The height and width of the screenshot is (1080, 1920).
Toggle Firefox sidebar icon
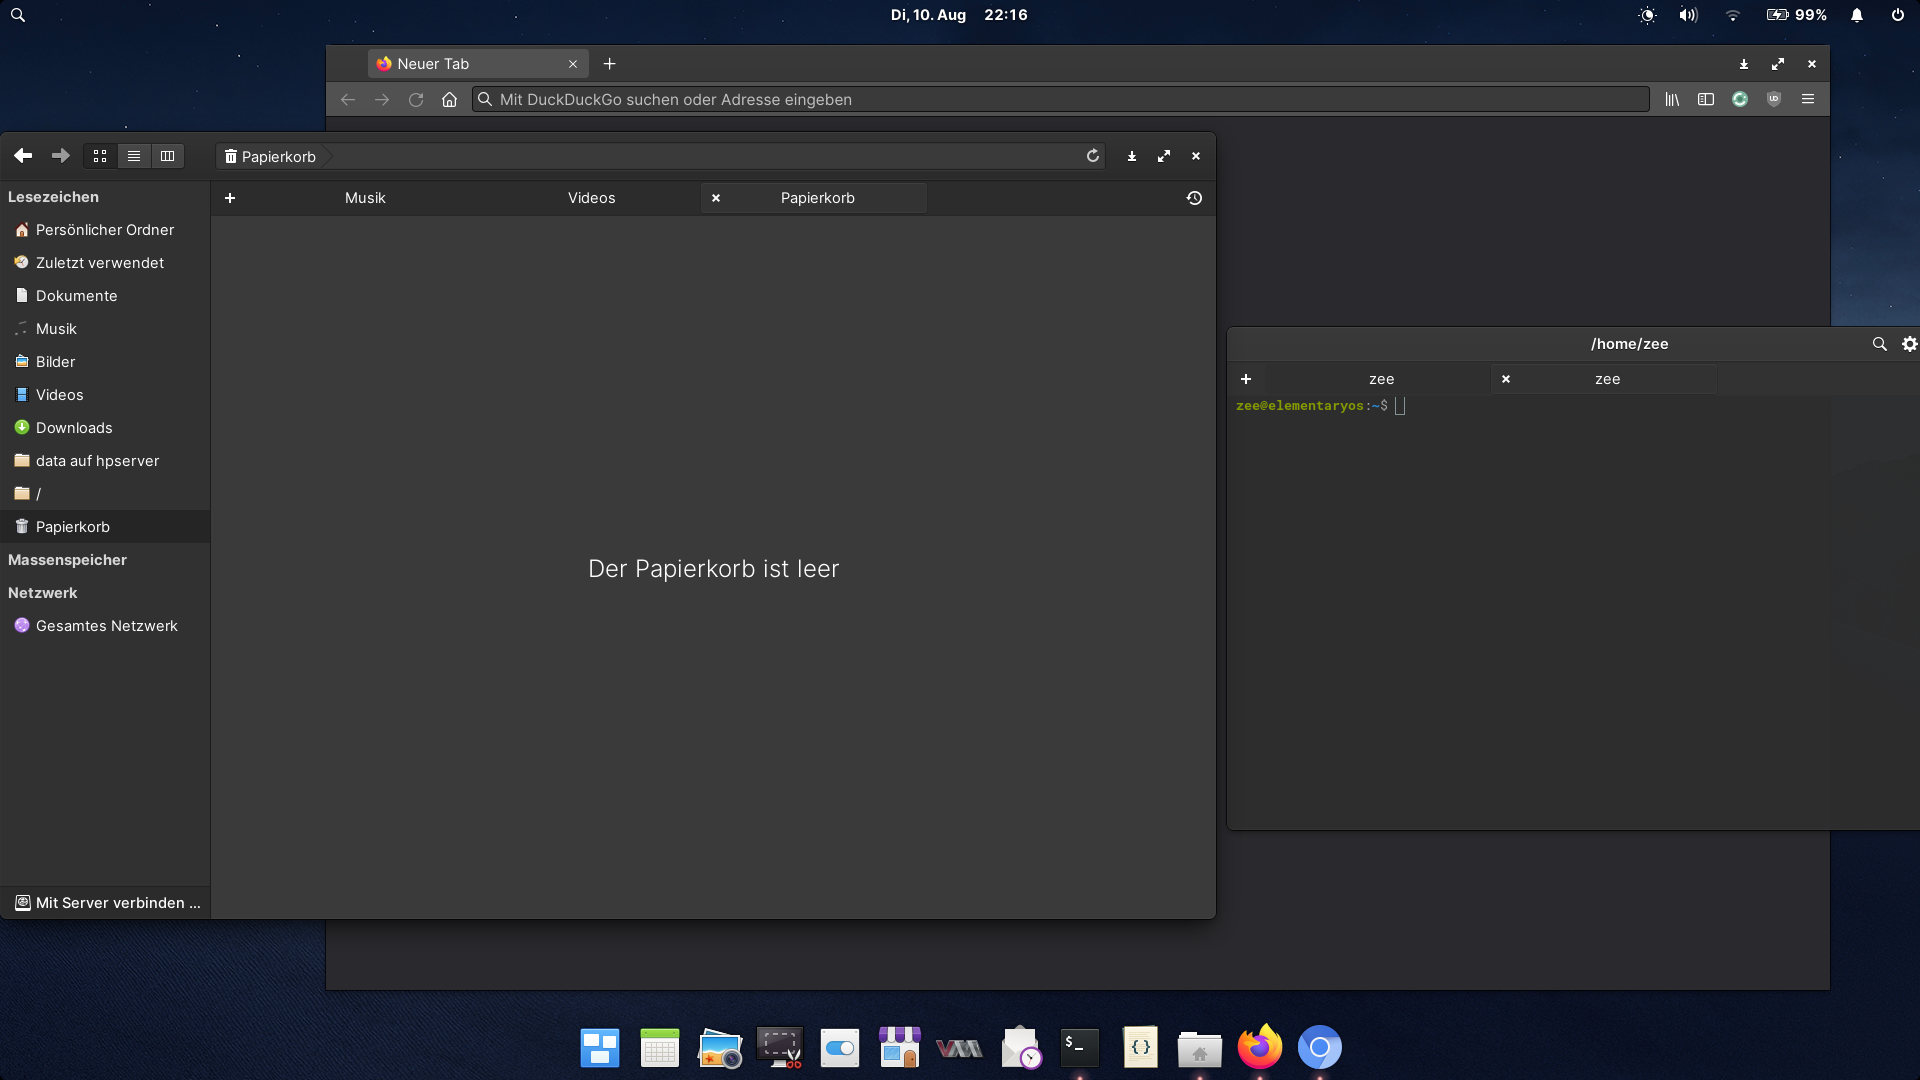[1706, 99]
